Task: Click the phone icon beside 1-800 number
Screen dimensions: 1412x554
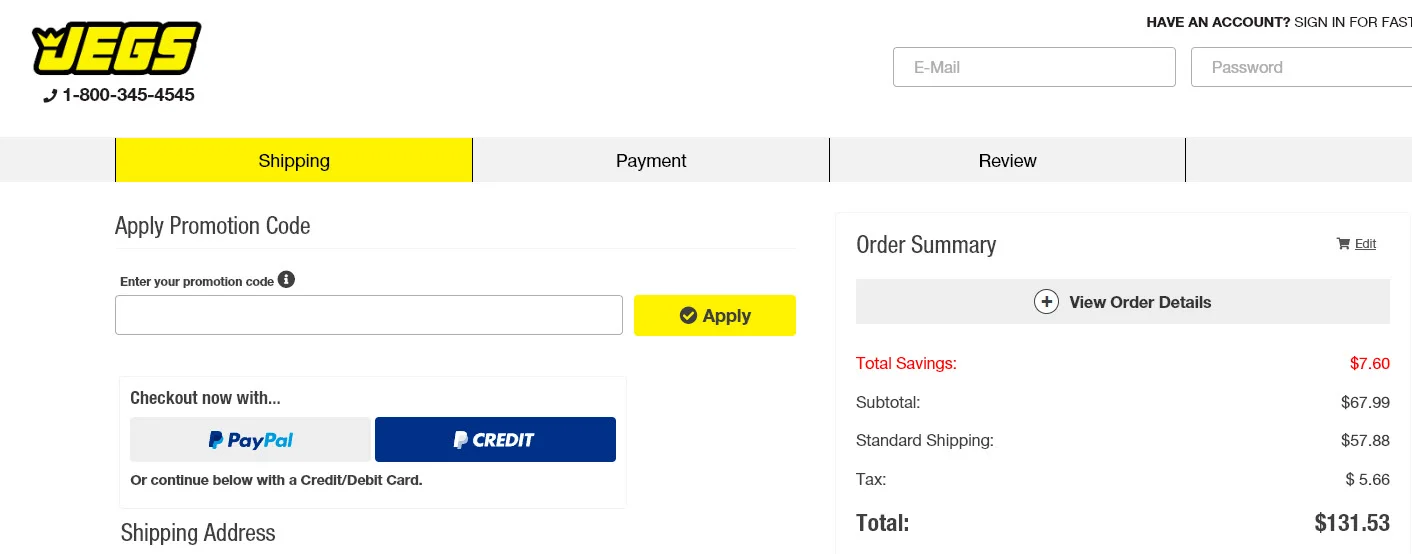Action: (50, 96)
